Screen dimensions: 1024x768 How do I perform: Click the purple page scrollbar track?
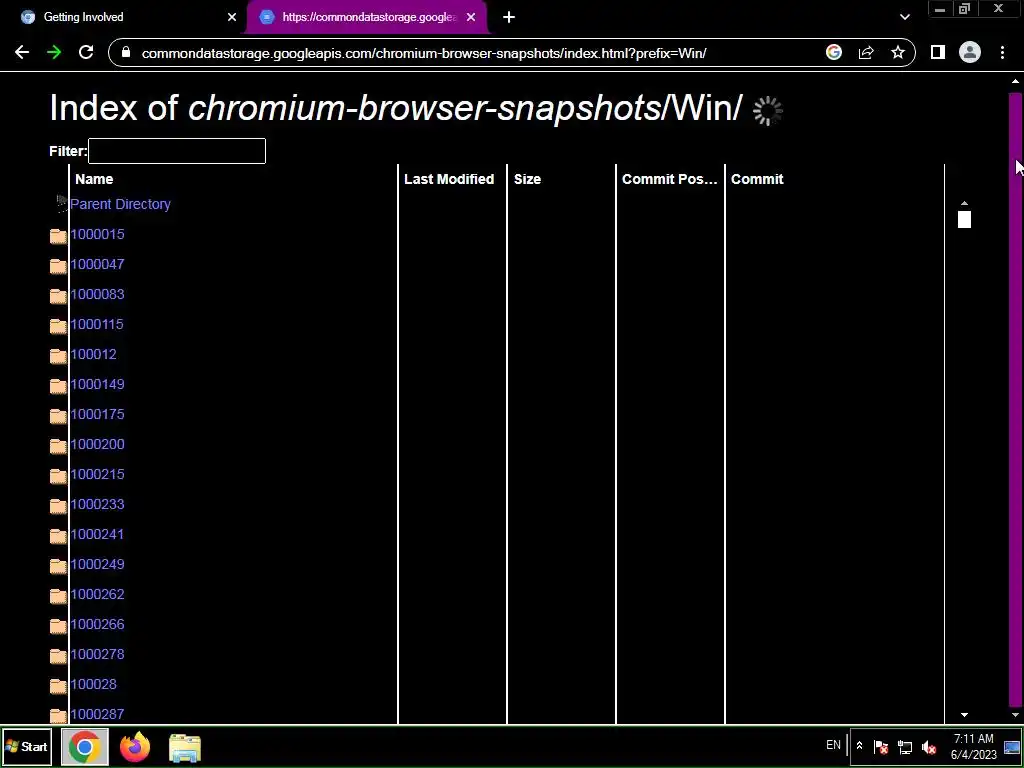click(x=1015, y=398)
